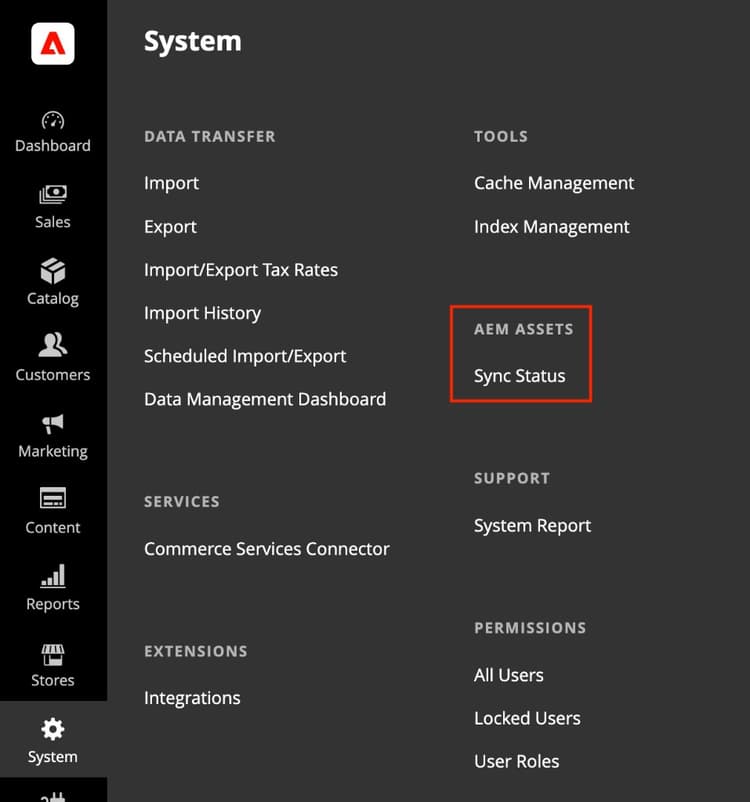The width and height of the screenshot is (750, 802).
Task: Click the DATA TRANSFER section heading
Action: coord(210,137)
